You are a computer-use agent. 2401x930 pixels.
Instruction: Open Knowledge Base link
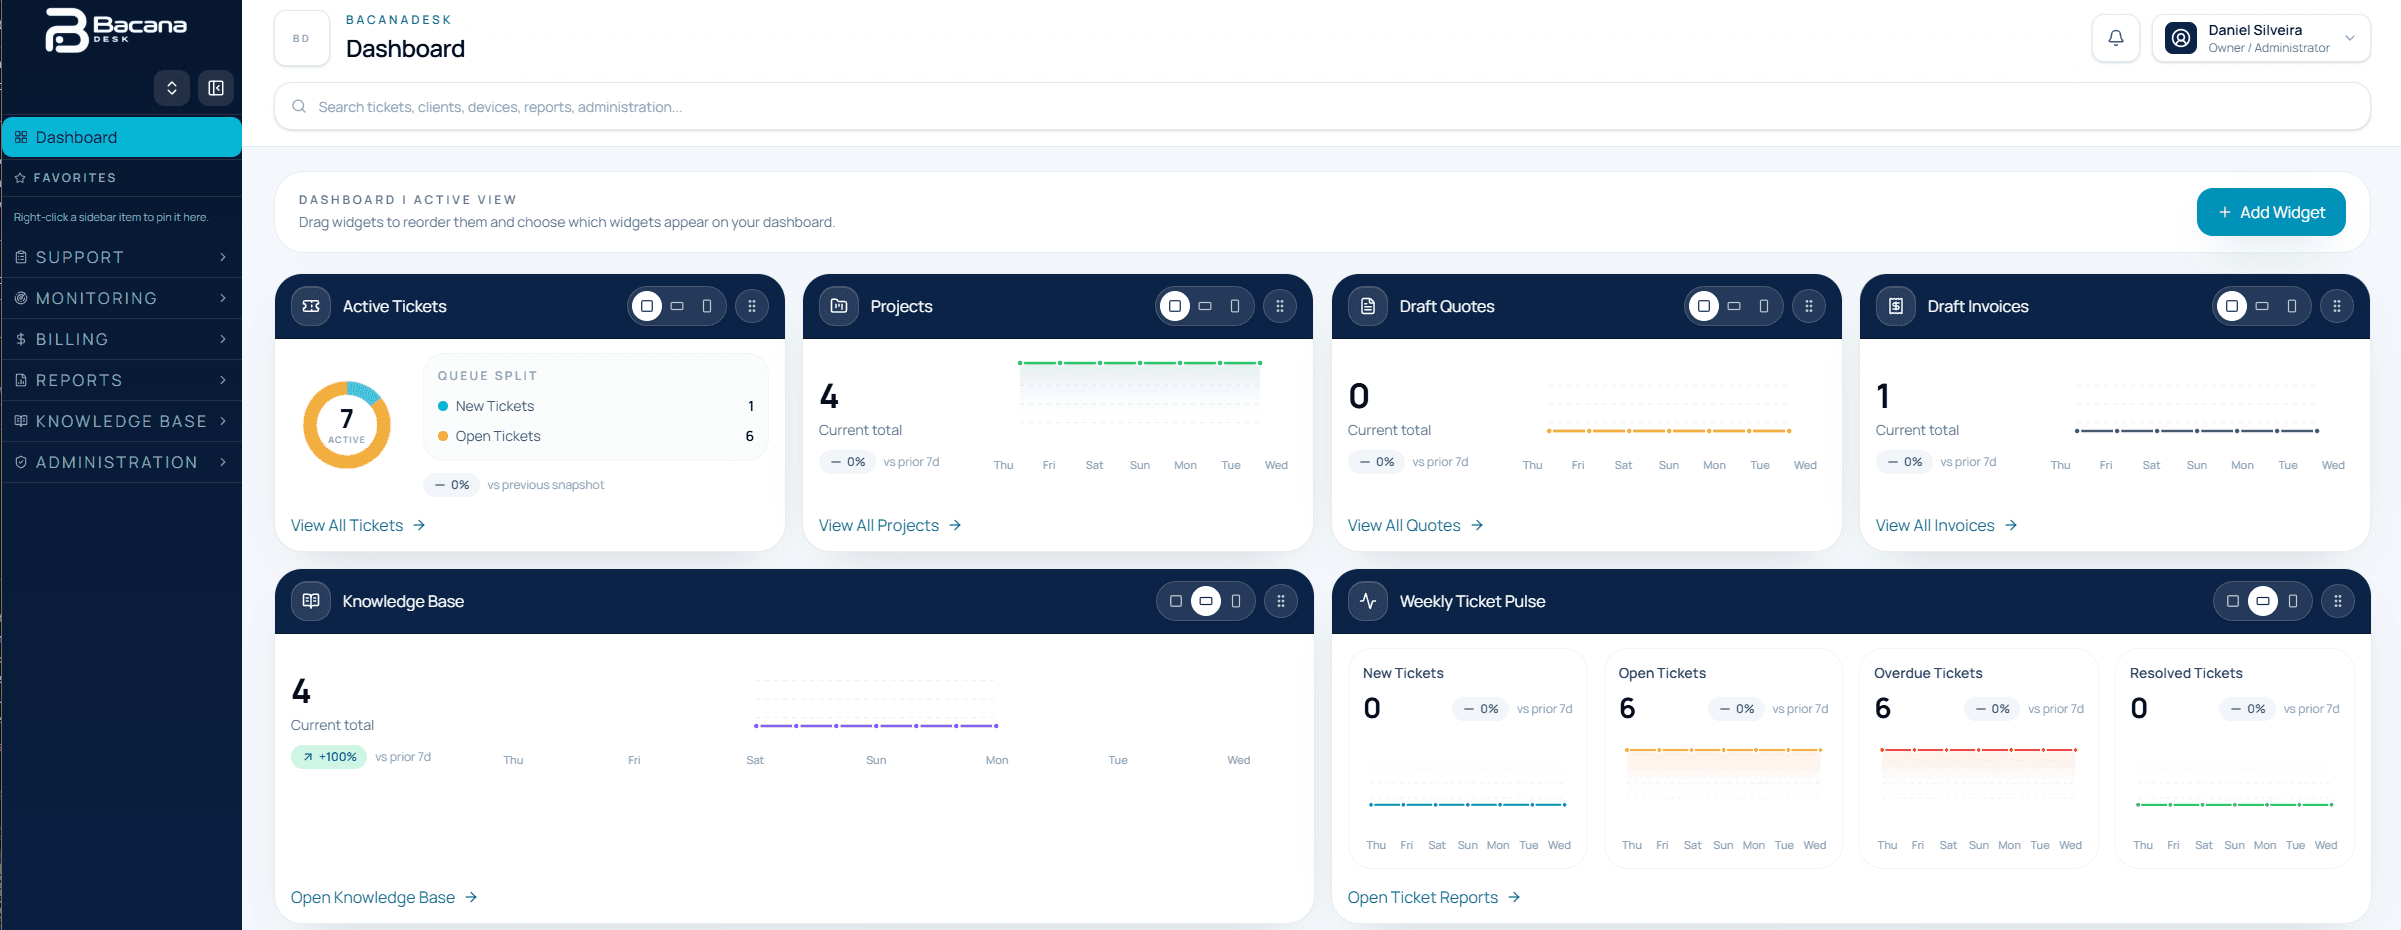pyautogui.click(x=384, y=897)
